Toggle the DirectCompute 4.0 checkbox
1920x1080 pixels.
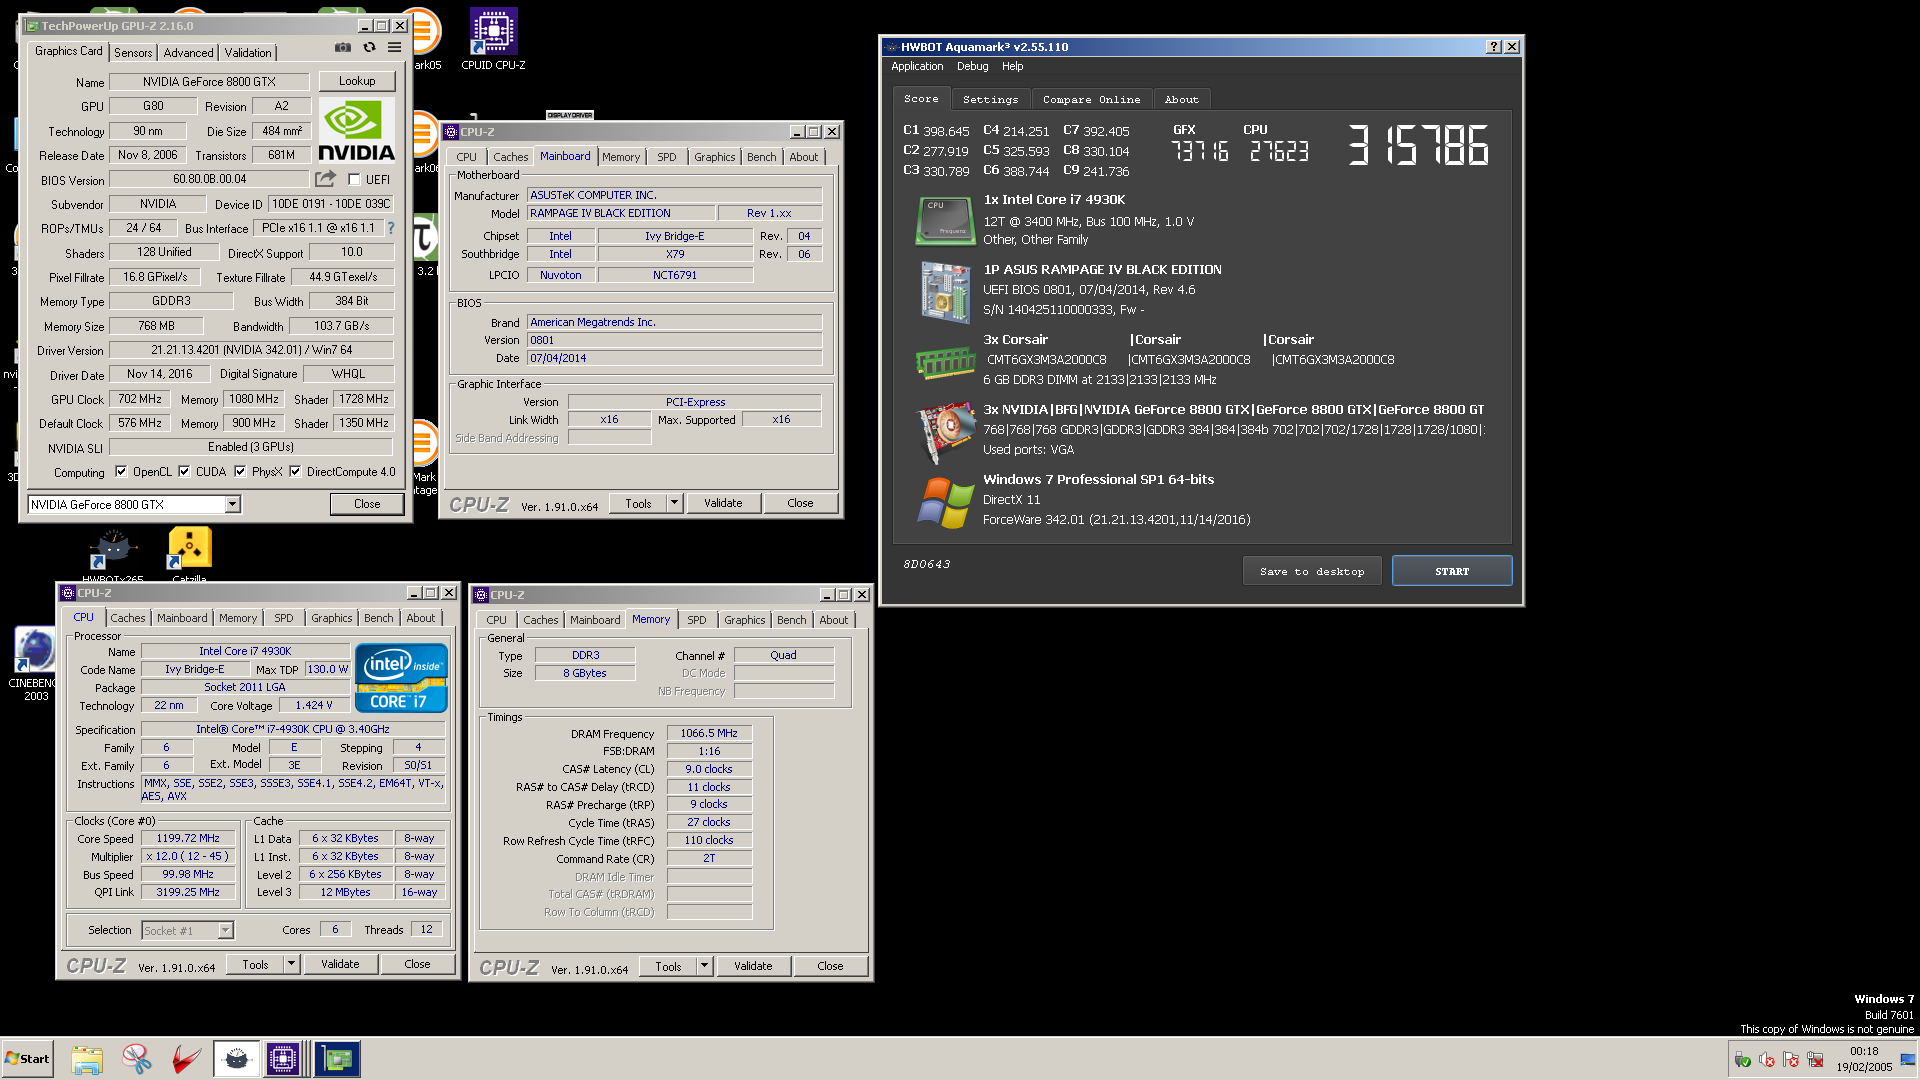295,472
